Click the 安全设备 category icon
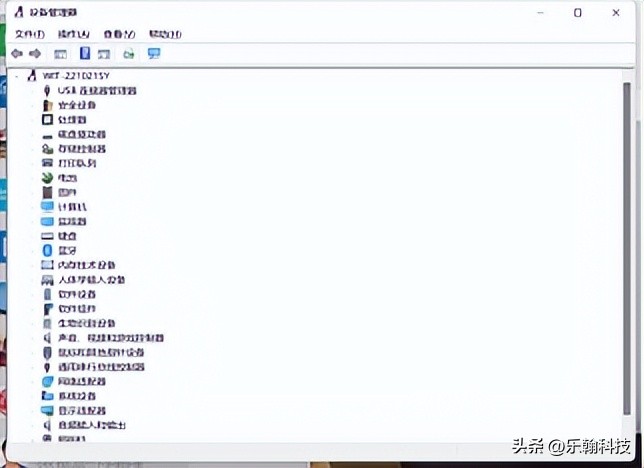The height and width of the screenshot is (468, 644). [48, 105]
